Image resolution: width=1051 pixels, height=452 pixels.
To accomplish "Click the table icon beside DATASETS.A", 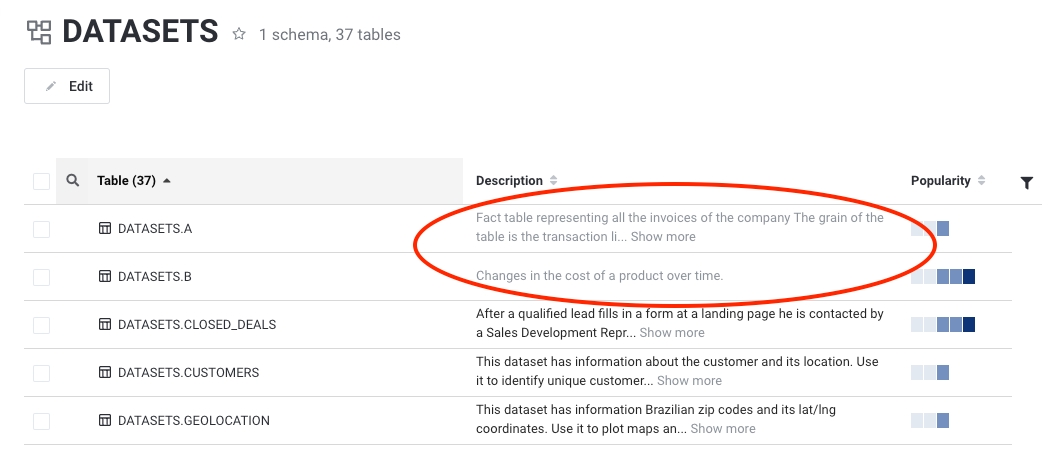I will 105,229.
